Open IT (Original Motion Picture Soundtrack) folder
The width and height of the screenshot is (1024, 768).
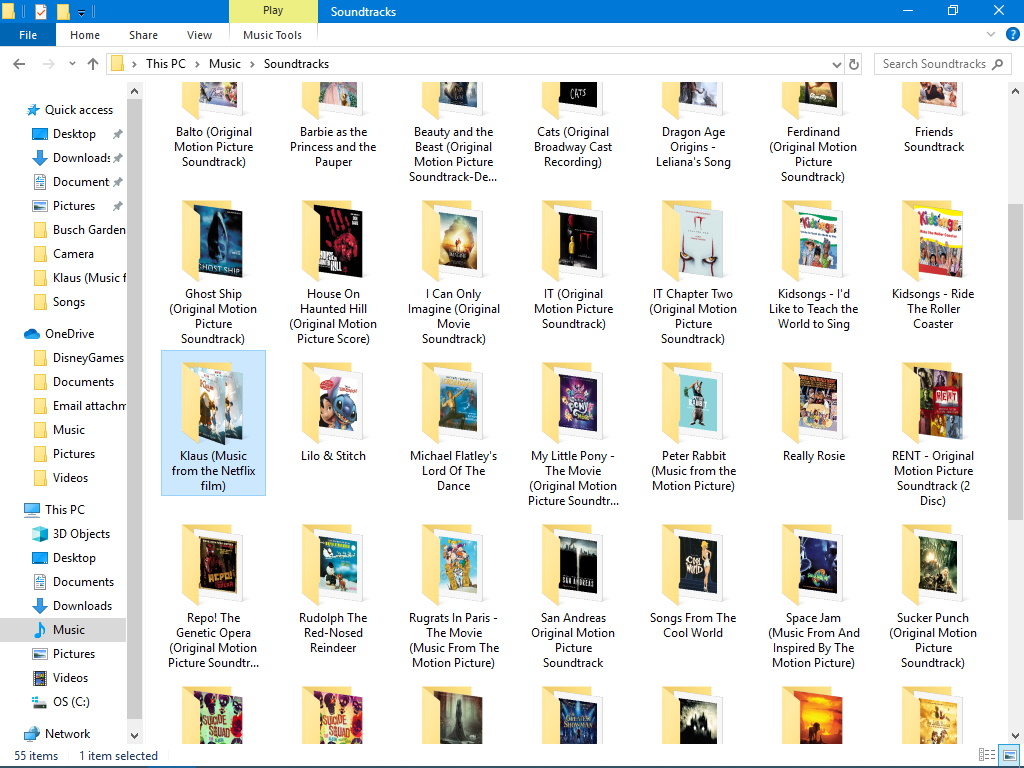coord(573,265)
